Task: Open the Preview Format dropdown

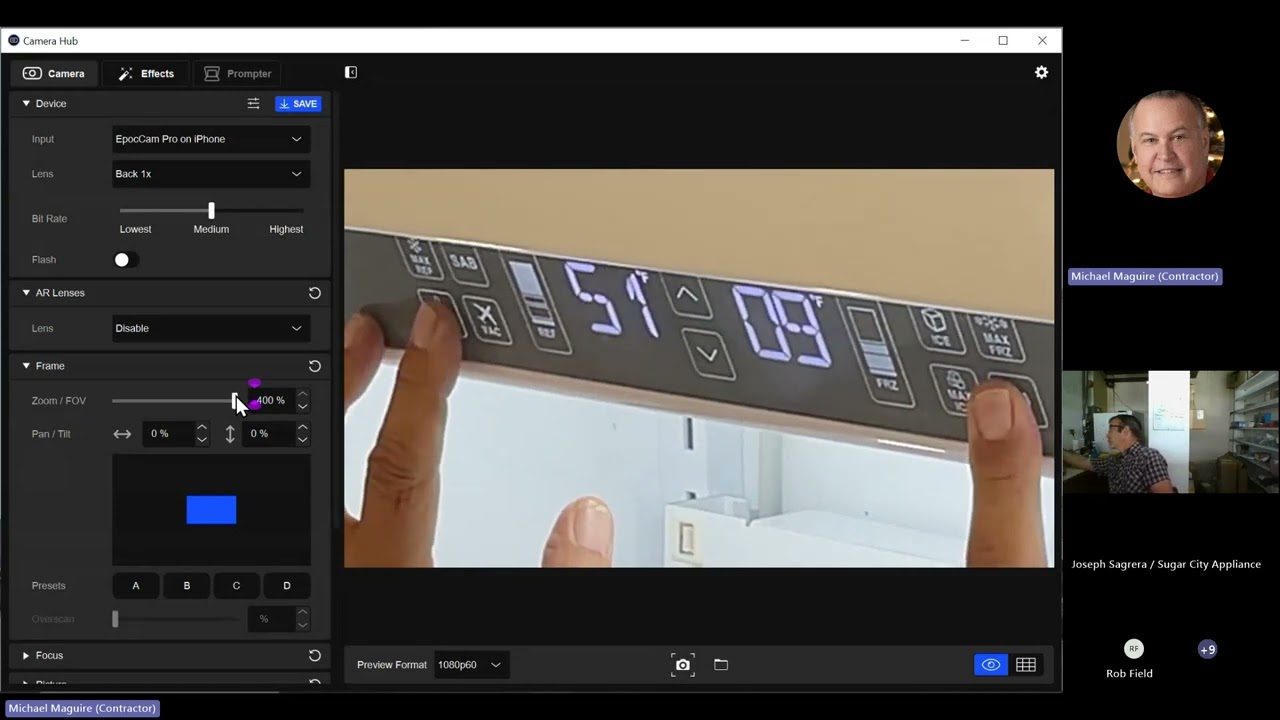Action: [470, 665]
